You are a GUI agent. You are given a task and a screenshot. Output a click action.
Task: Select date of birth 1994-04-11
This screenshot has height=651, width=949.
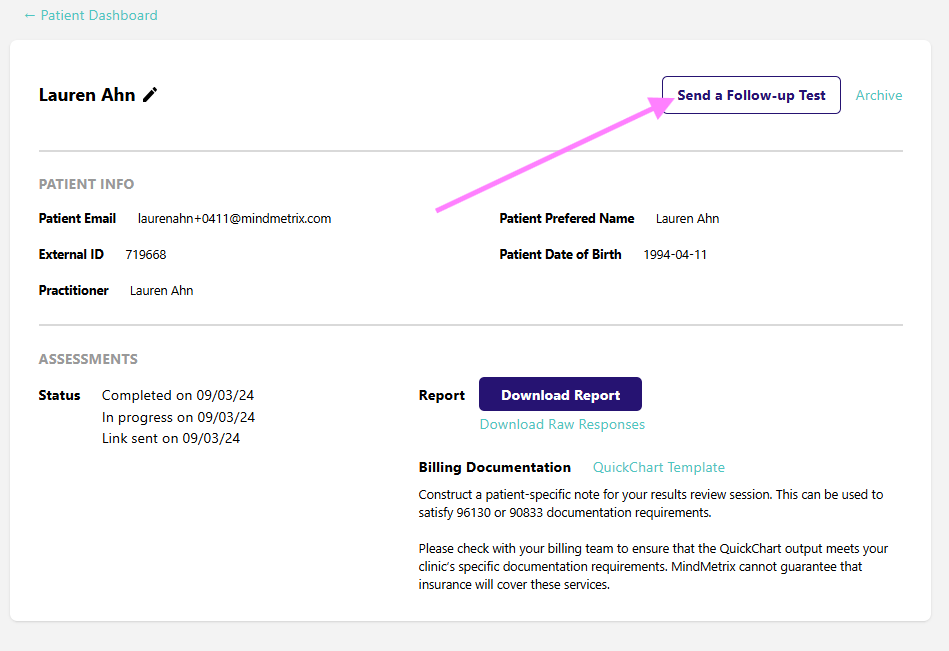point(675,255)
